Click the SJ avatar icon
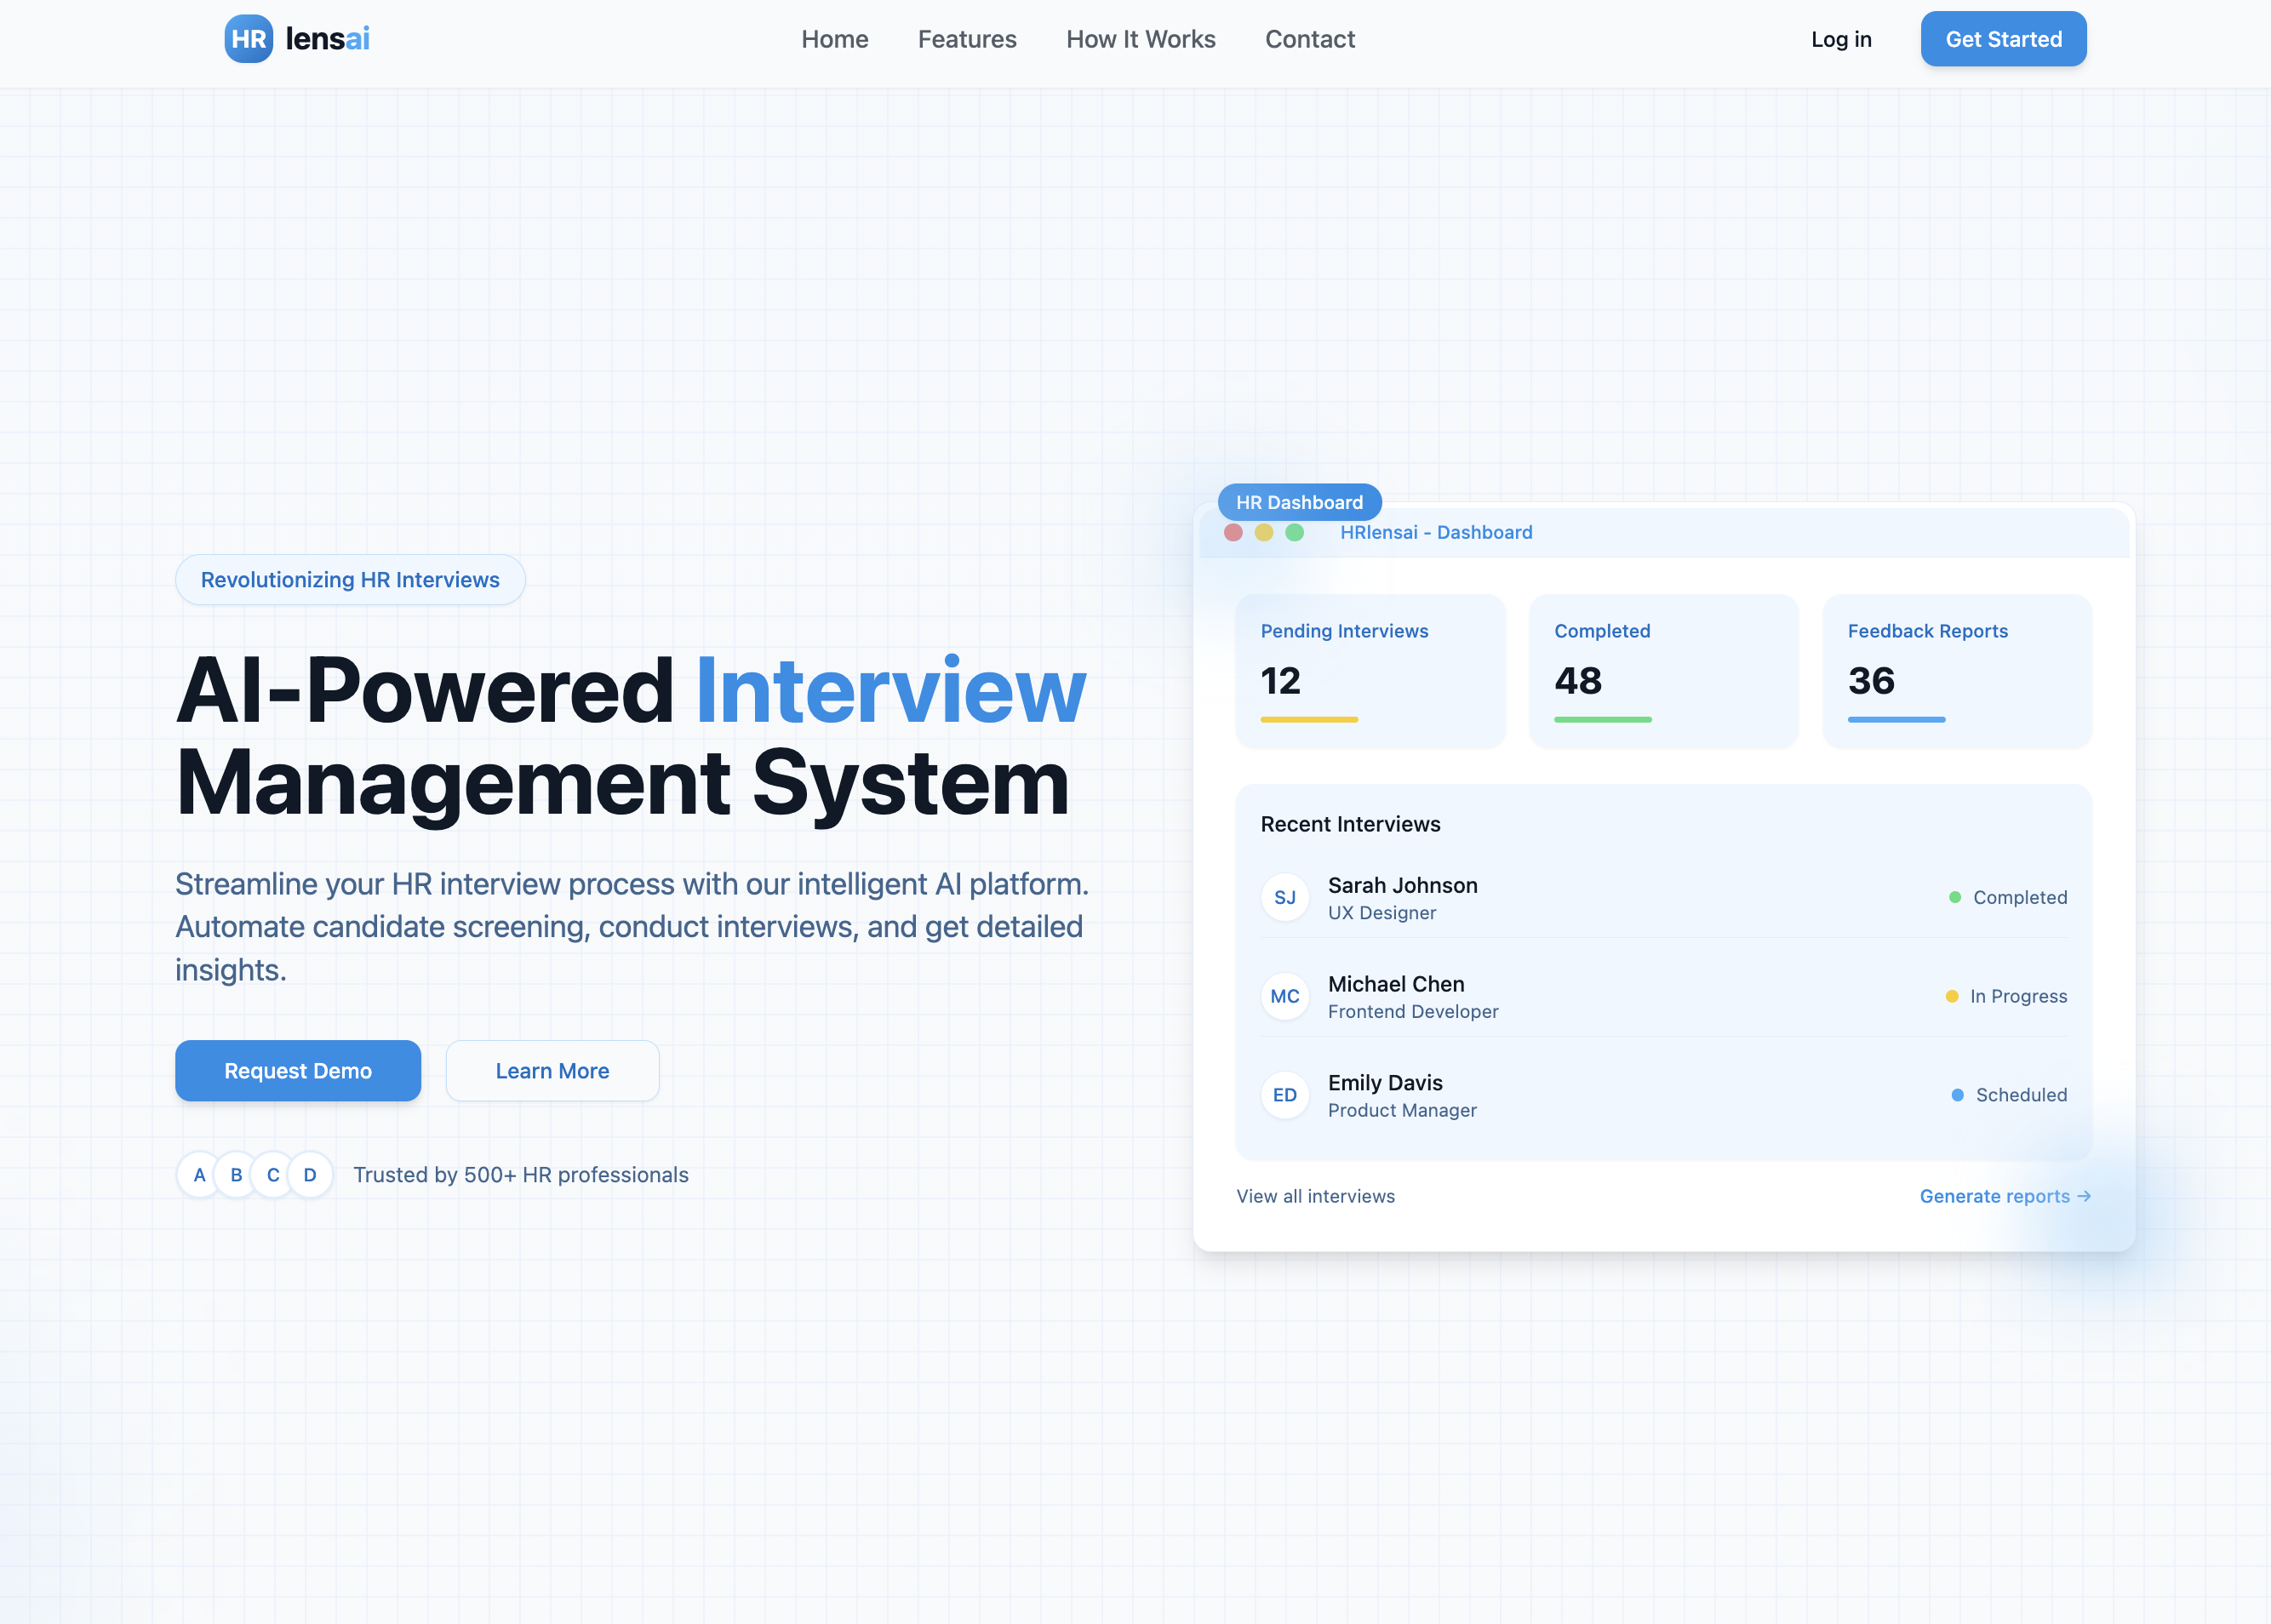The width and height of the screenshot is (2271, 1624). click(x=1284, y=897)
